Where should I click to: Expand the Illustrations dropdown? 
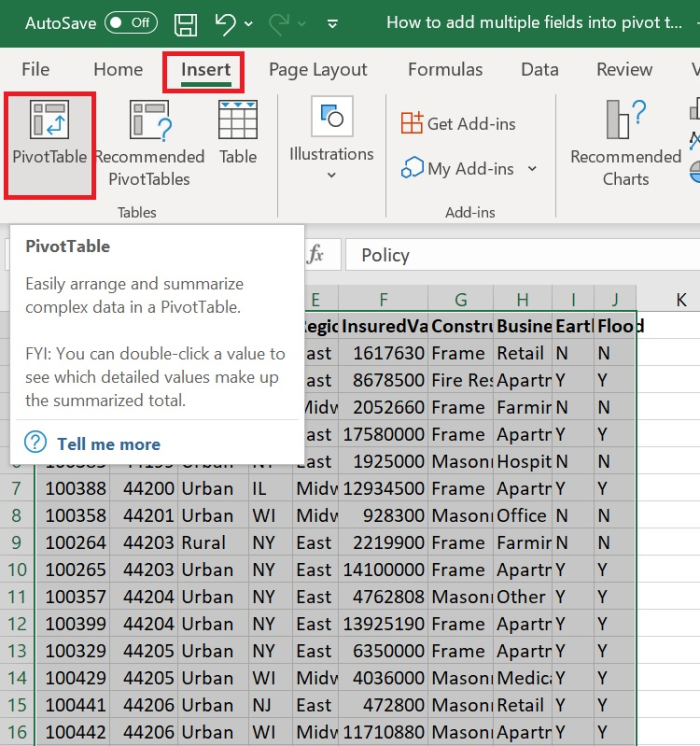pyautogui.click(x=331, y=176)
